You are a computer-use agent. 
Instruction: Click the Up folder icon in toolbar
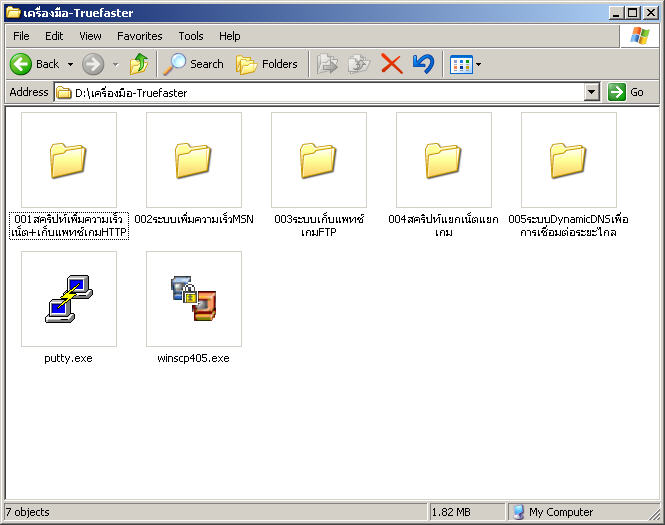pyautogui.click(x=139, y=64)
